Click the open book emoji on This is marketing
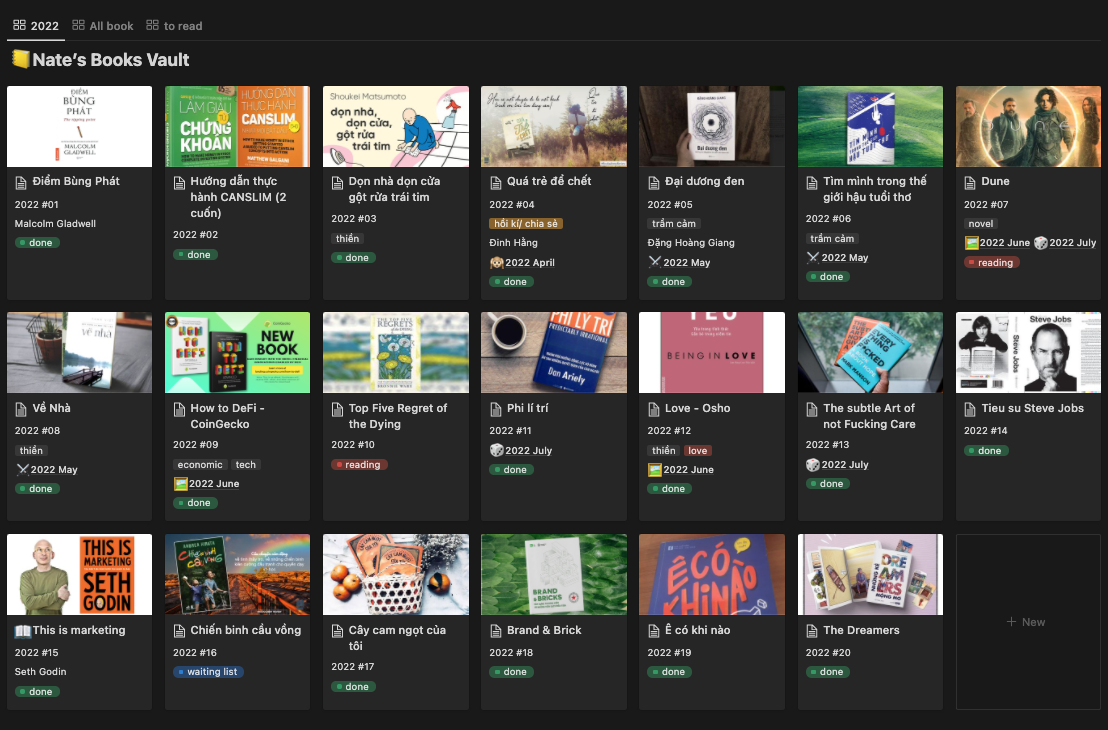 tap(23, 631)
